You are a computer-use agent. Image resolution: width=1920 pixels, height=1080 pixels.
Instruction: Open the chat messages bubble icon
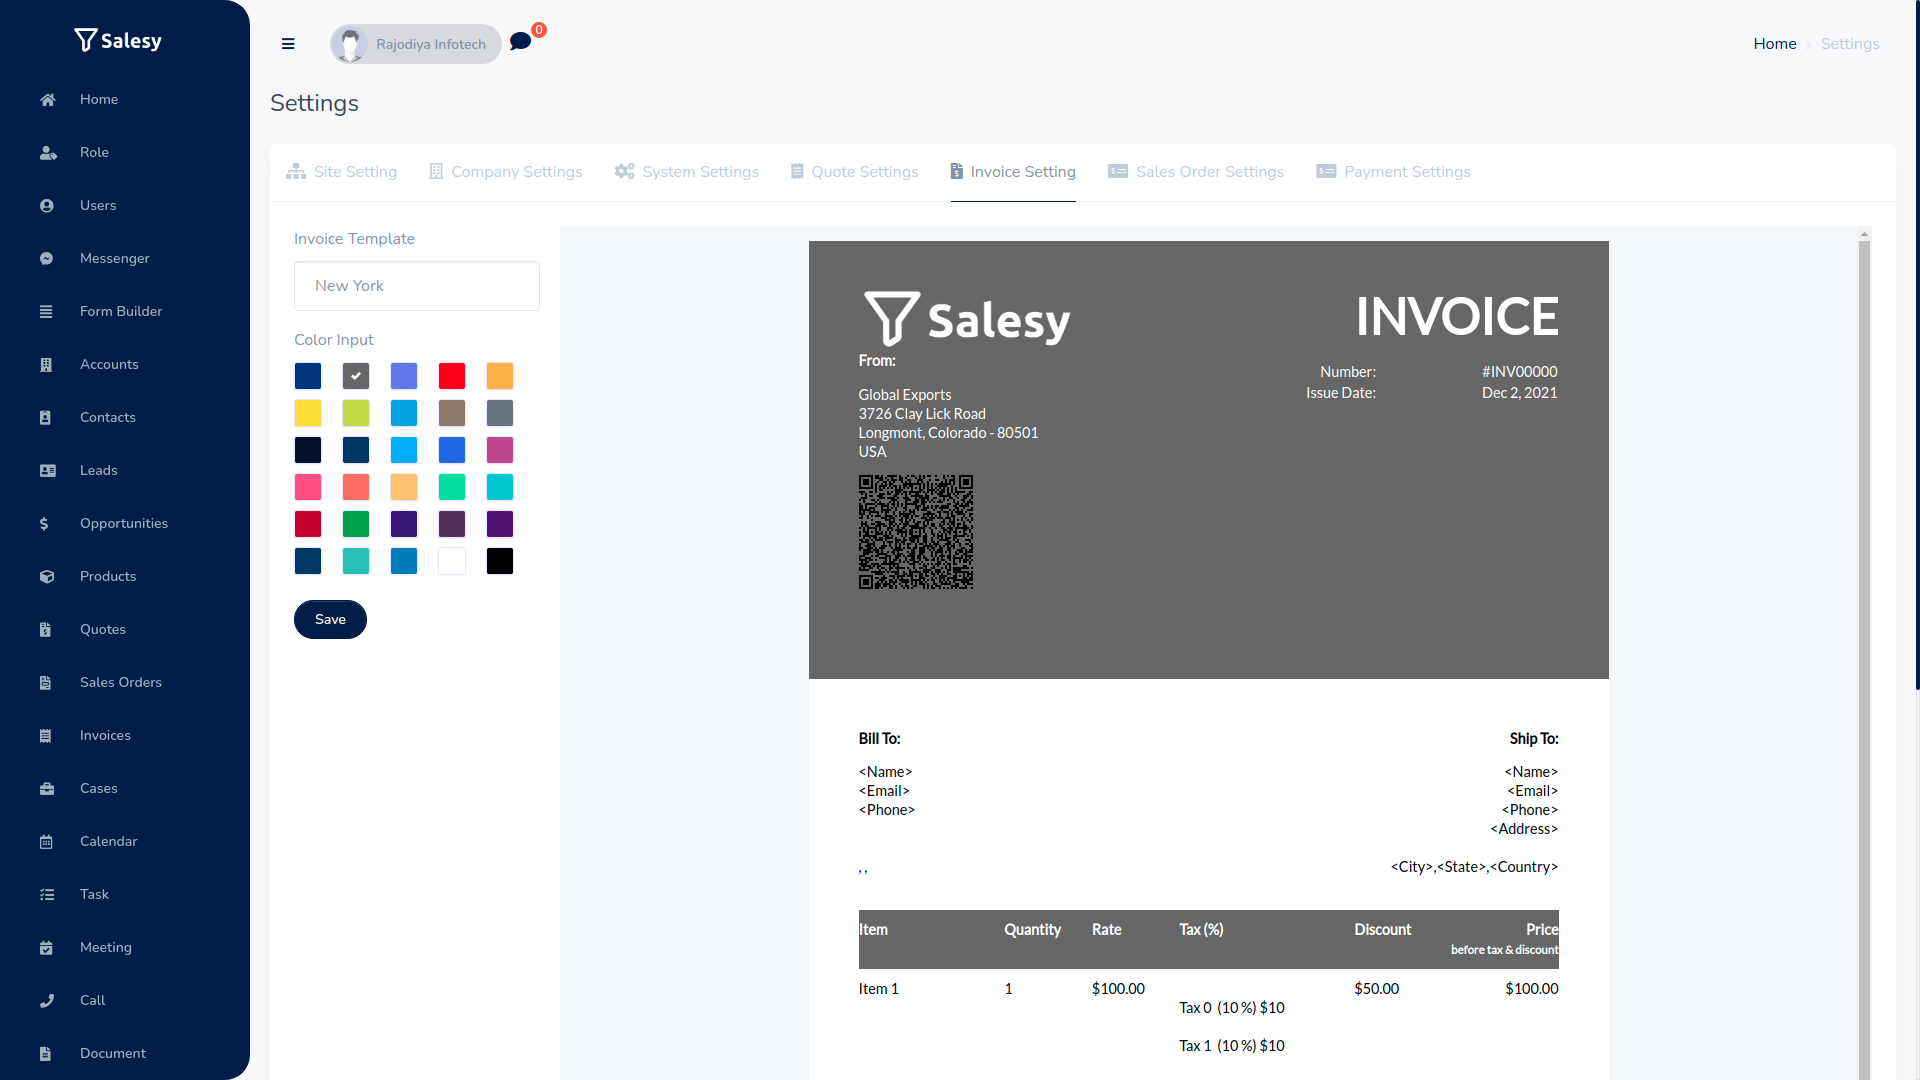520,42
